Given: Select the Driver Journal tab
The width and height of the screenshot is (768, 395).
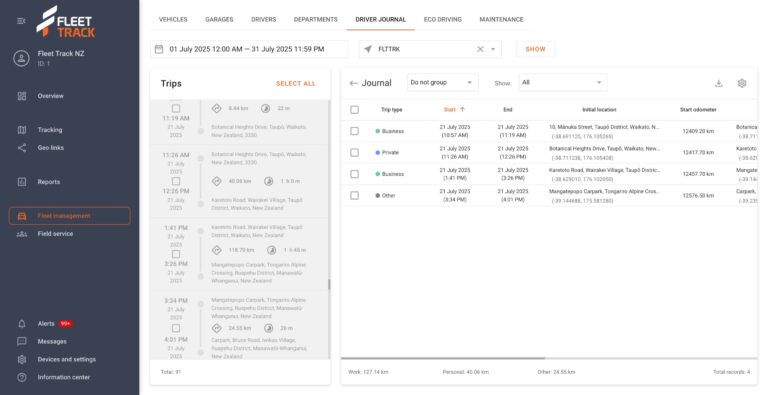Looking at the screenshot, I should tap(381, 20).
